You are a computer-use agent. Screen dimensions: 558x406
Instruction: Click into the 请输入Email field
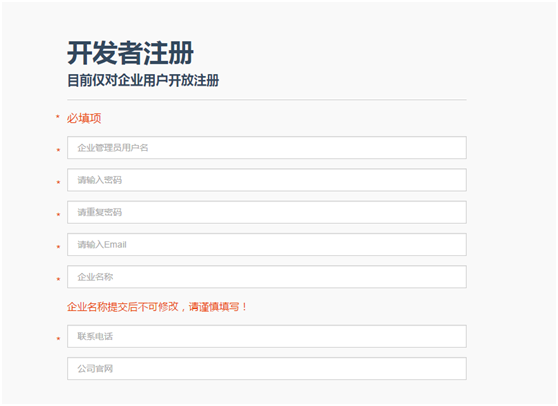coord(267,244)
